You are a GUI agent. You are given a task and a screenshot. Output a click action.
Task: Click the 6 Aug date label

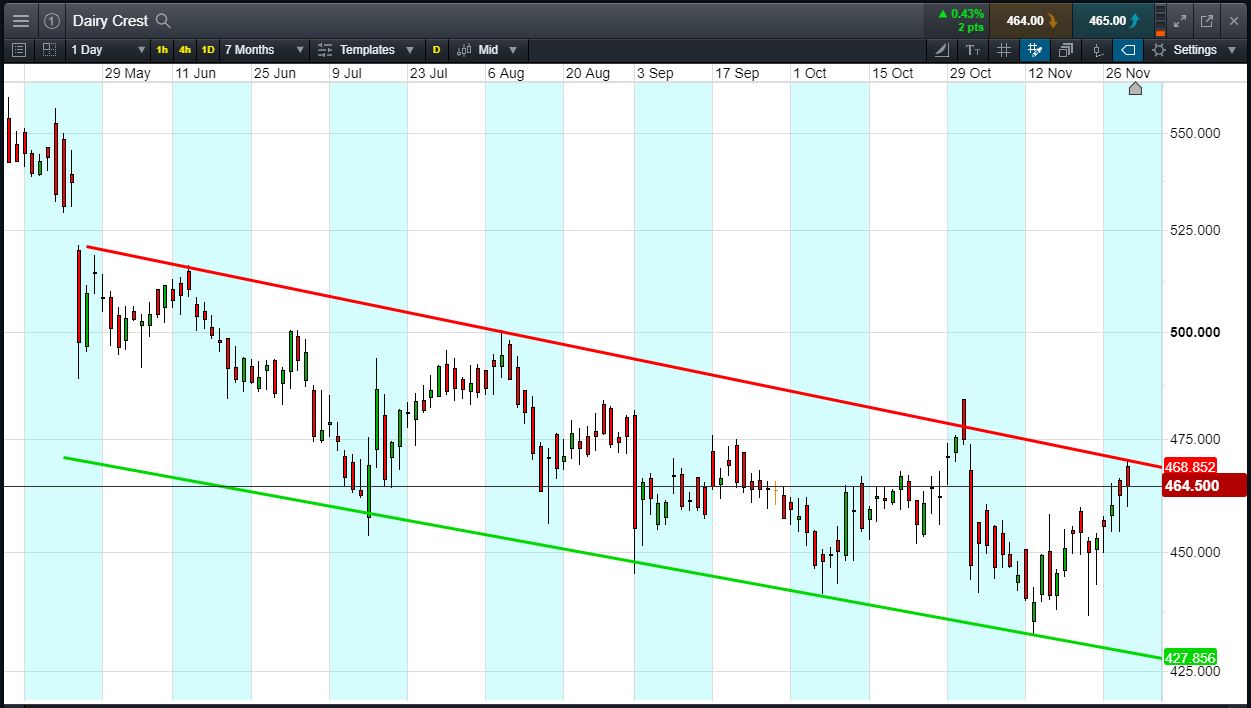[506, 73]
